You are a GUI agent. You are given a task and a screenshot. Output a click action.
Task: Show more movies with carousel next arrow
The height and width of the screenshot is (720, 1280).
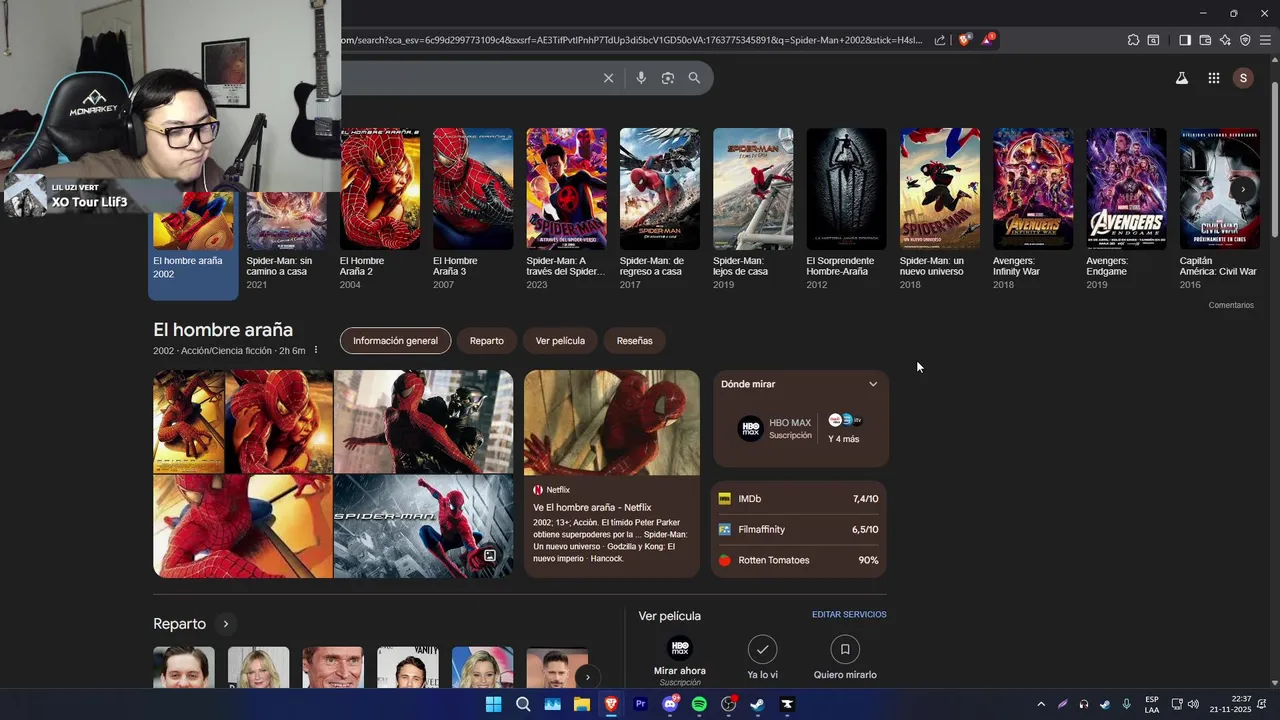click(1243, 189)
